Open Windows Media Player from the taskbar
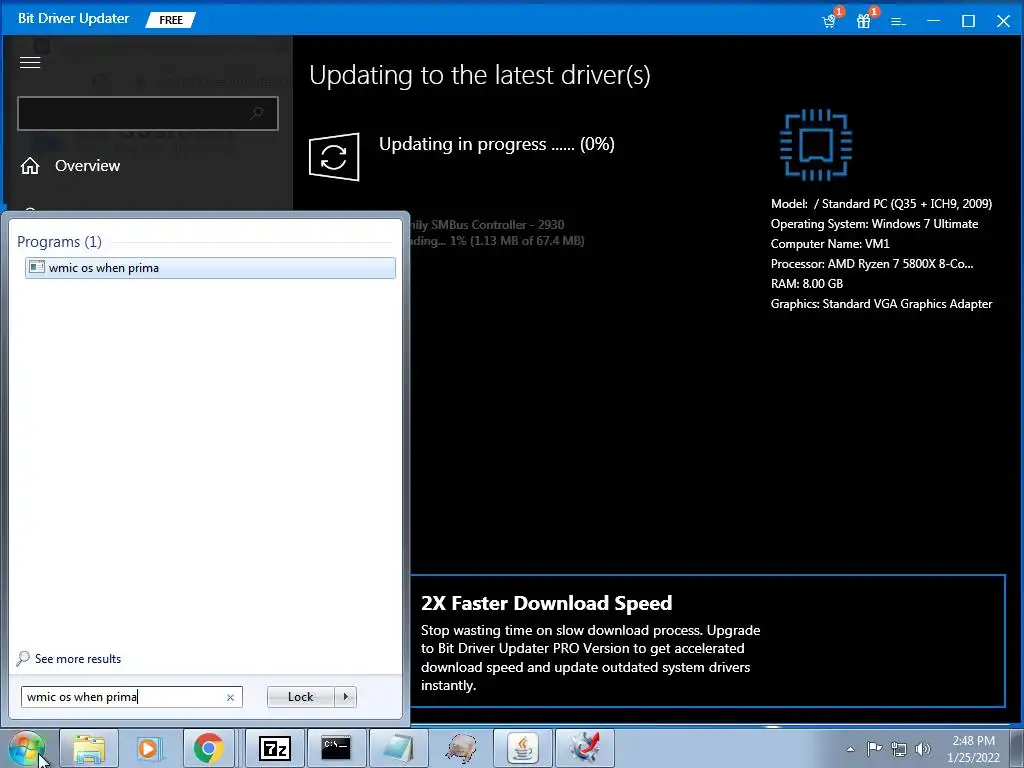Image resolution: width=1024 pixels, height=768 pixels. click(x=149, y=748)
